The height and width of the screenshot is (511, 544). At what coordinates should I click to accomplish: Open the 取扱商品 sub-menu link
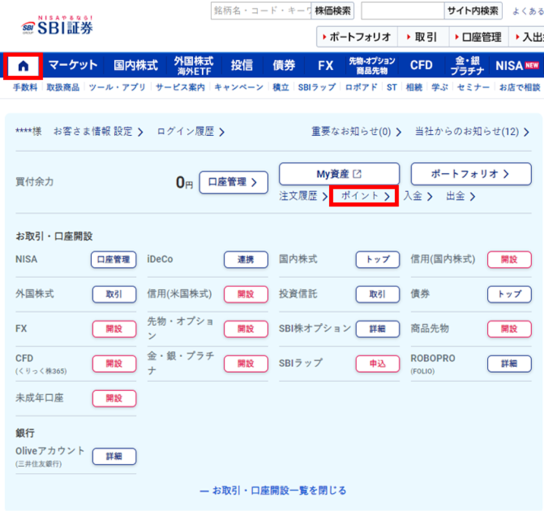click(x=63, y=87)
